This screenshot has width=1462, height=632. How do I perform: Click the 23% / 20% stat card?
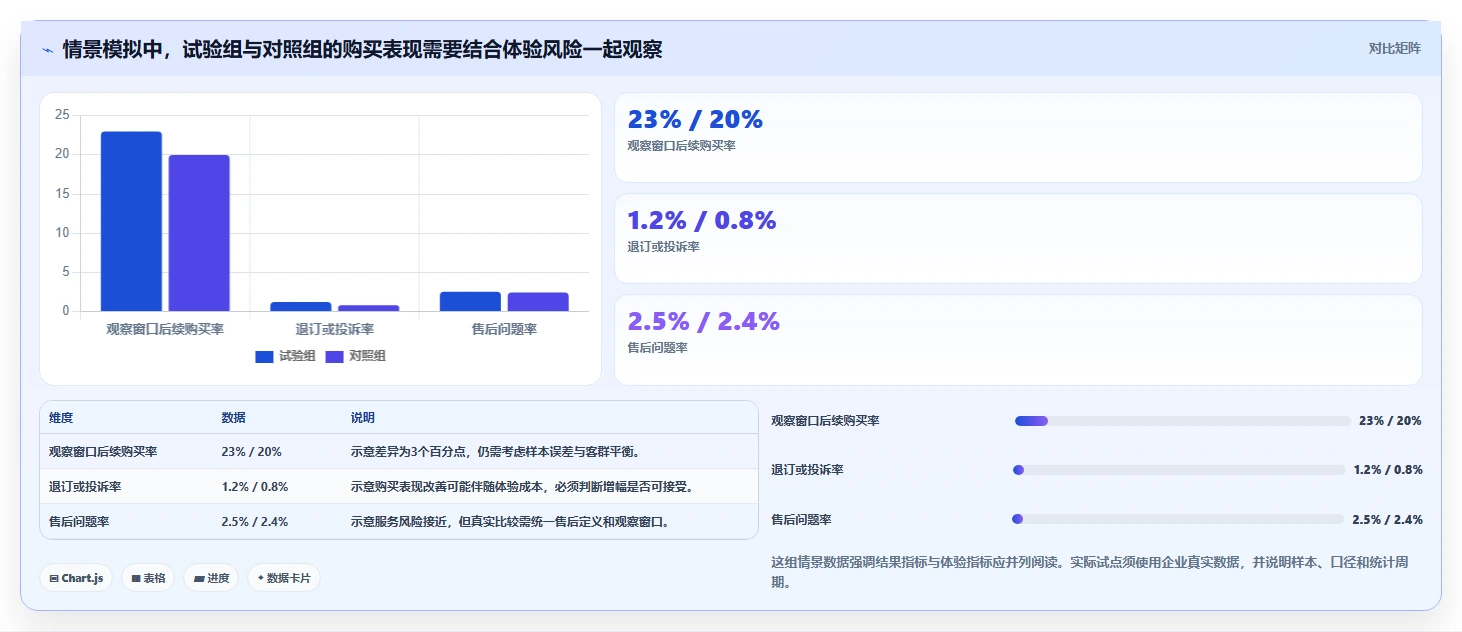(x=1018, y=138)
